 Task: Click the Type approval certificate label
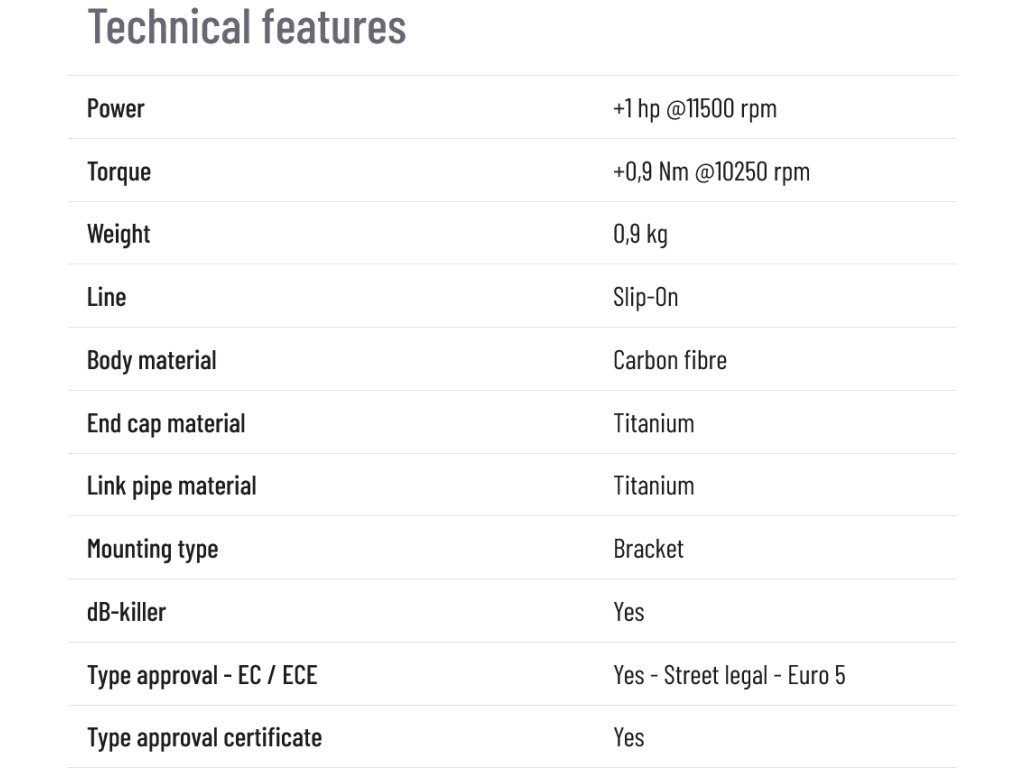205,738
